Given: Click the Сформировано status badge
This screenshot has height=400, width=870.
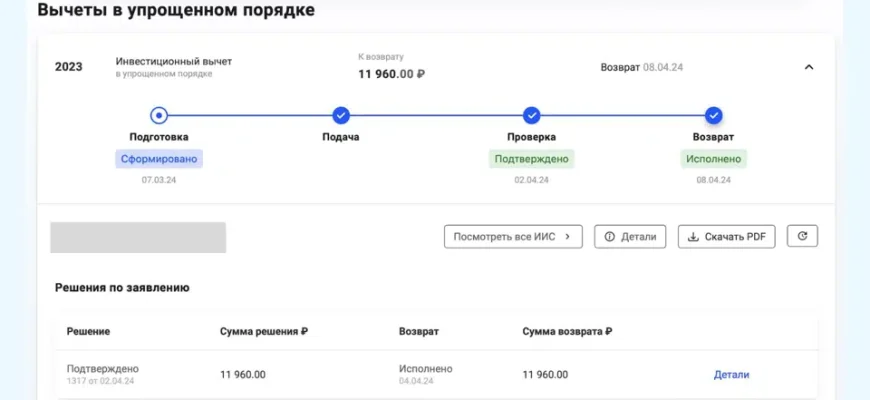Looking at the screenshot, I should click(x=159, y=159).
